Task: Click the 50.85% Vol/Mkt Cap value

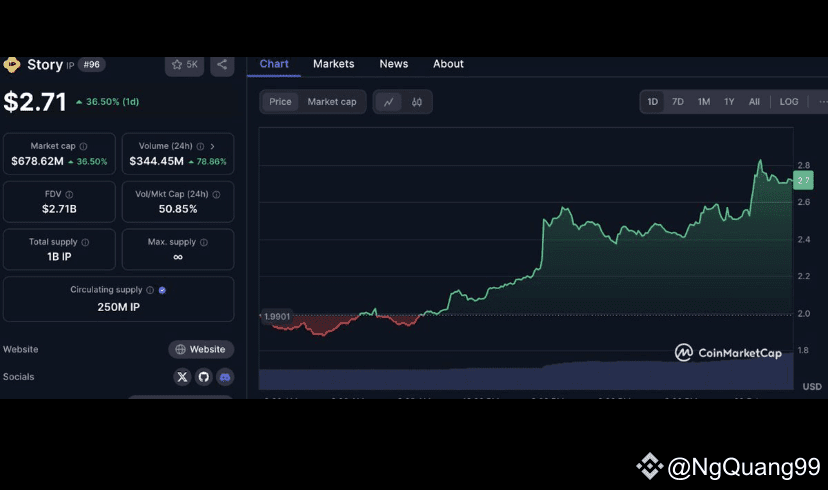Action: (x=178, y=209)
